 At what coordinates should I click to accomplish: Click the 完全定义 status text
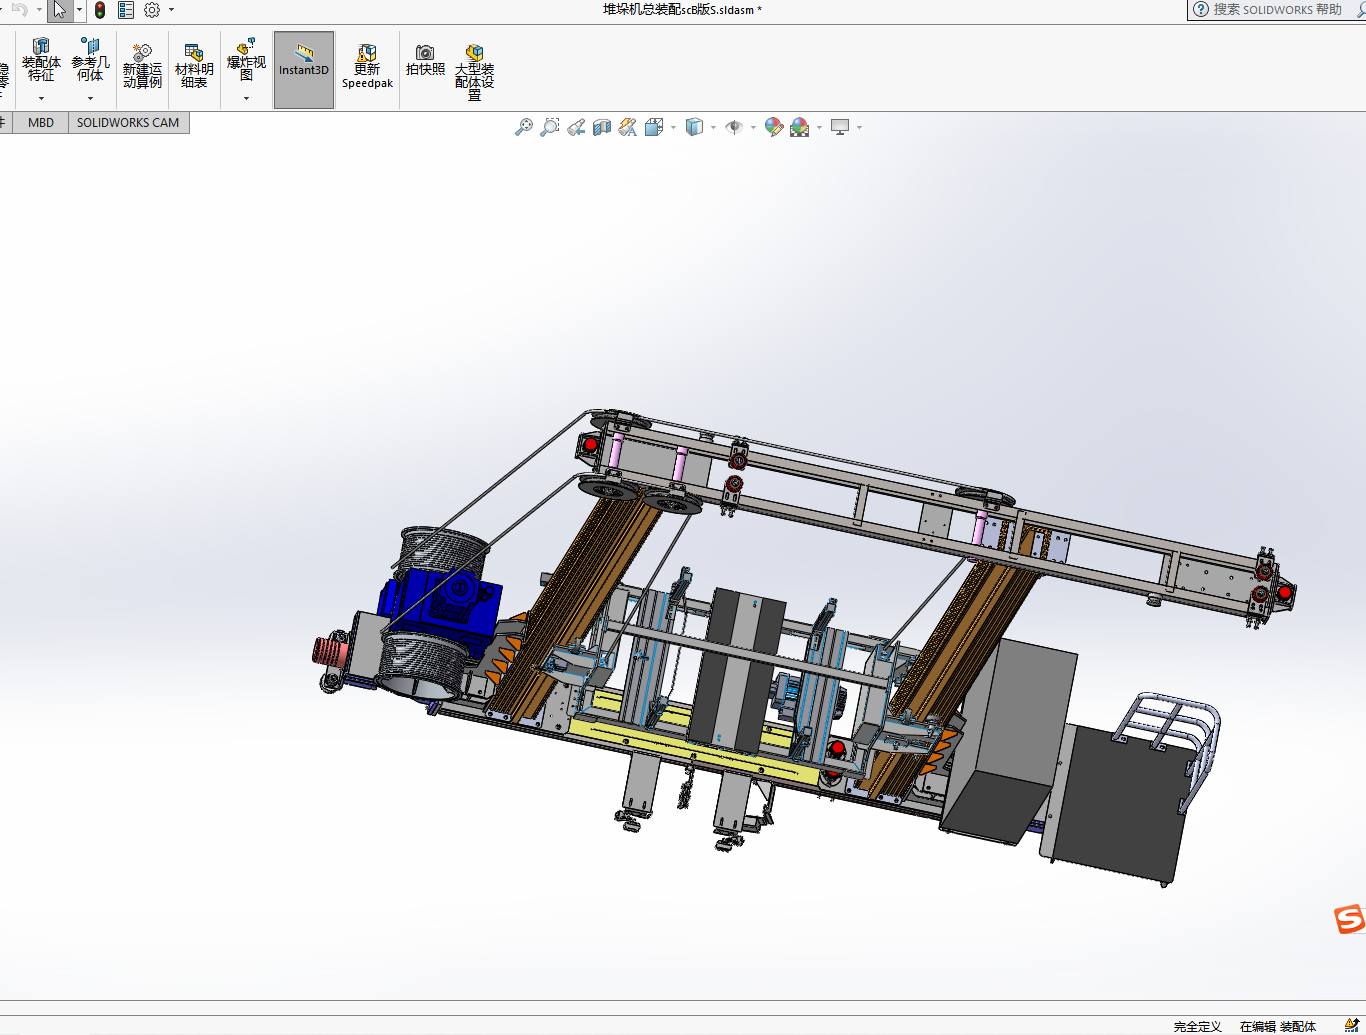1197,1027
